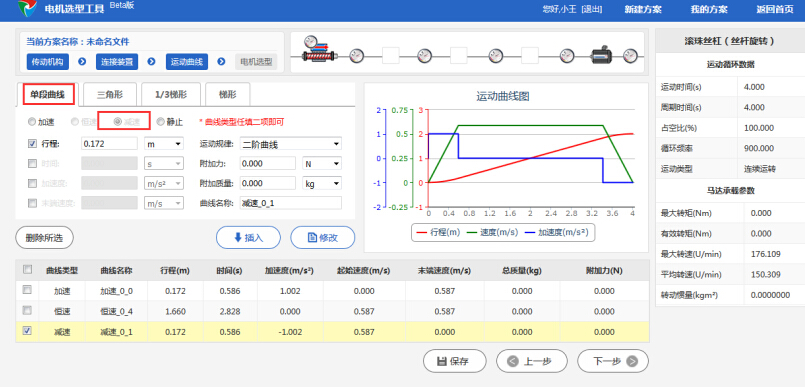The width and height of the screenshot is (805, 387).
Task: Switch to the 1/3梯形 tab
Action: point(171,94)
